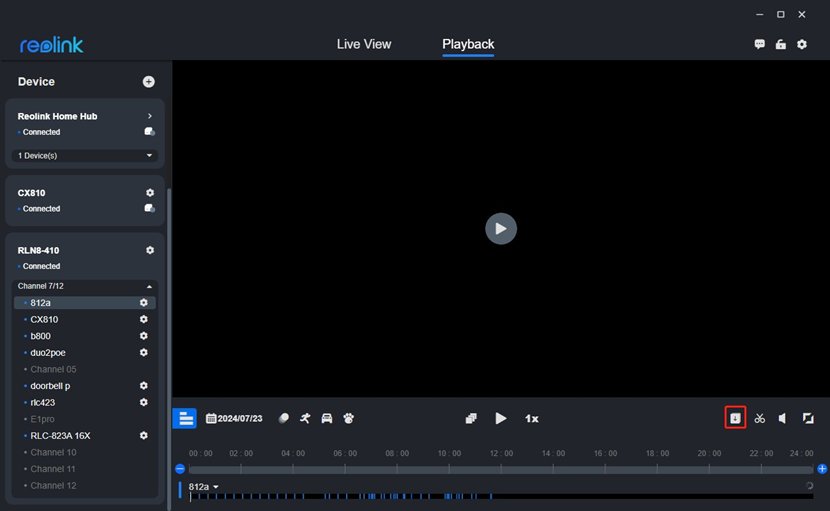
Task: Toggle the Reolink Home Hub camera icon
Action: coord(150,131)
